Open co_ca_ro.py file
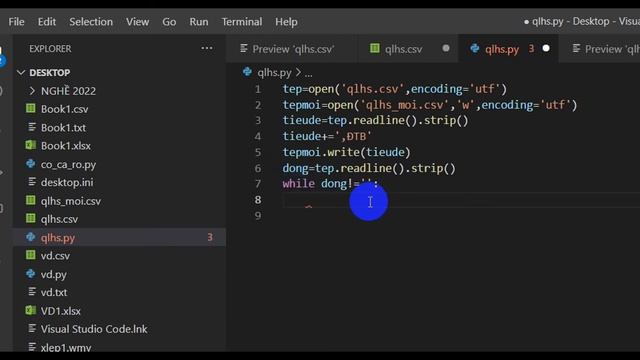640x360 pixels. point(68,164)
